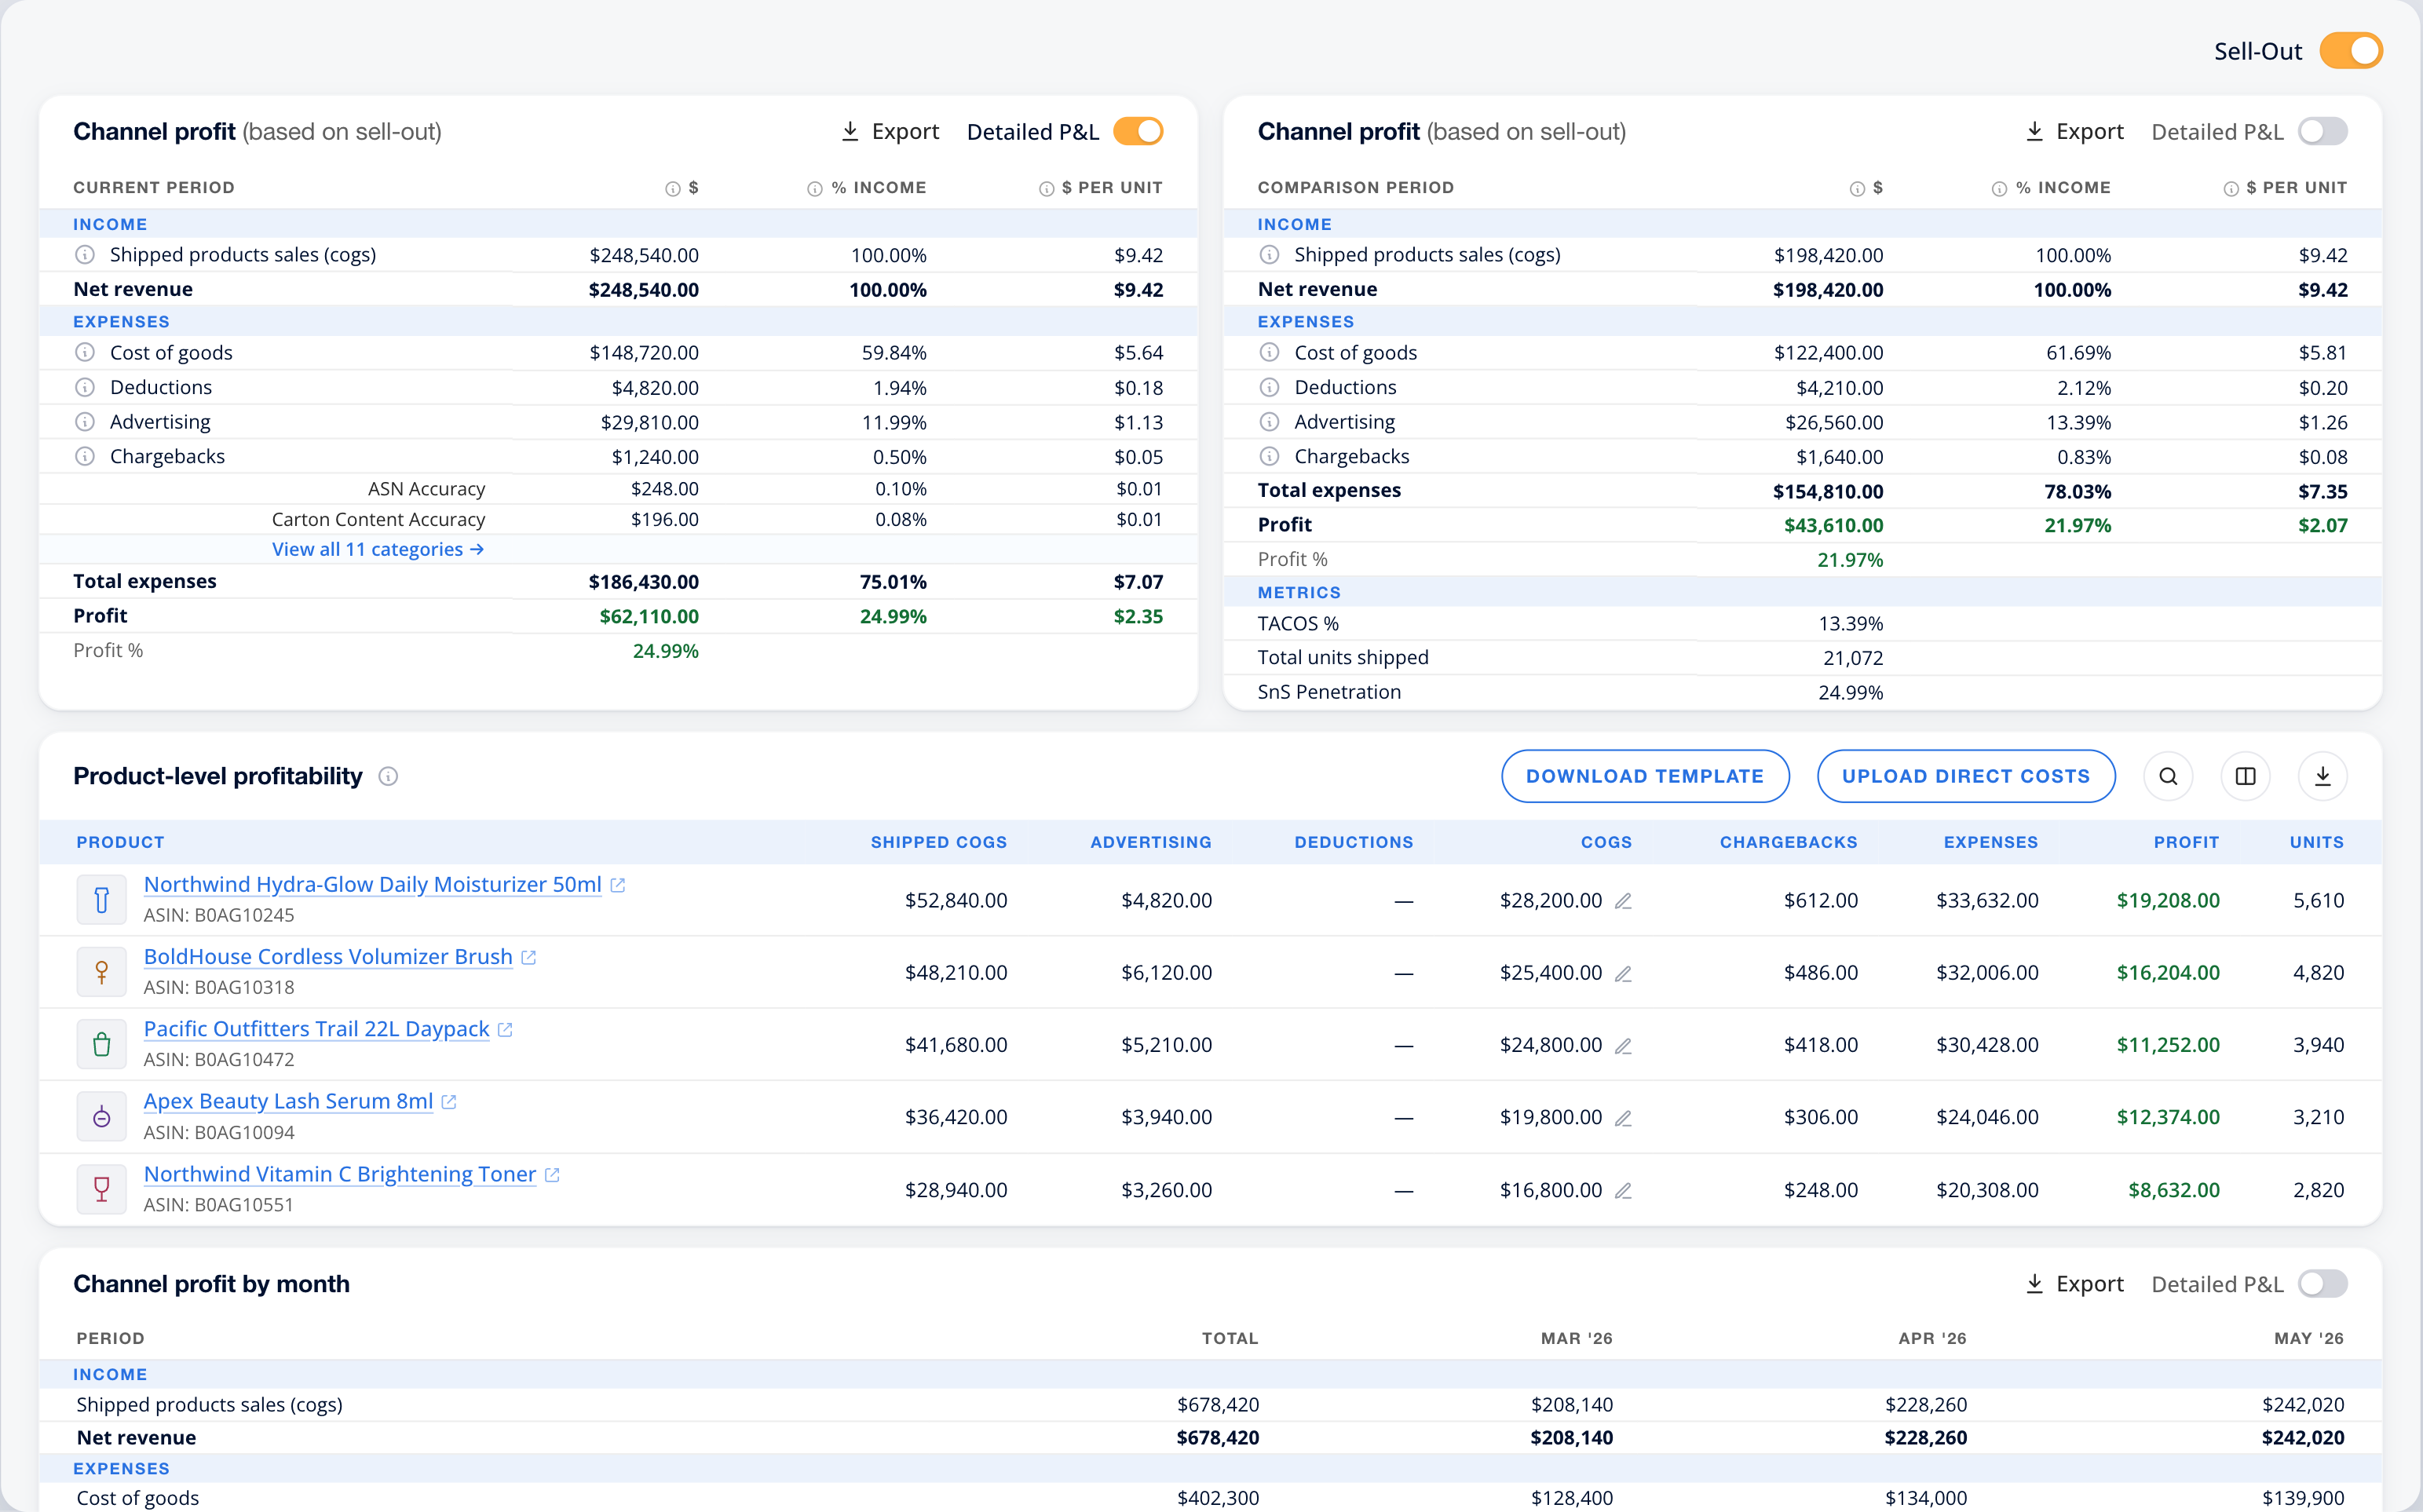Open the column layout icon button

click(x=2245, y=776)
